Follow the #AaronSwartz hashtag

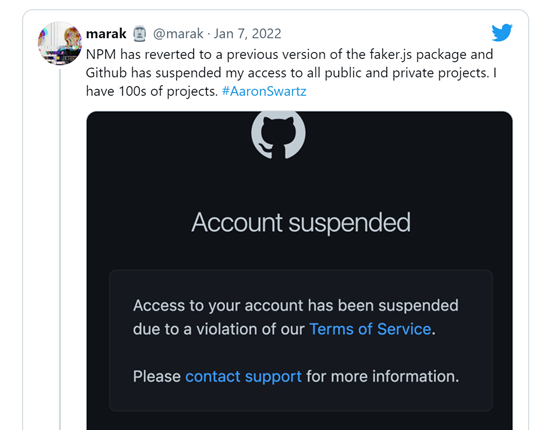(264, 92)
